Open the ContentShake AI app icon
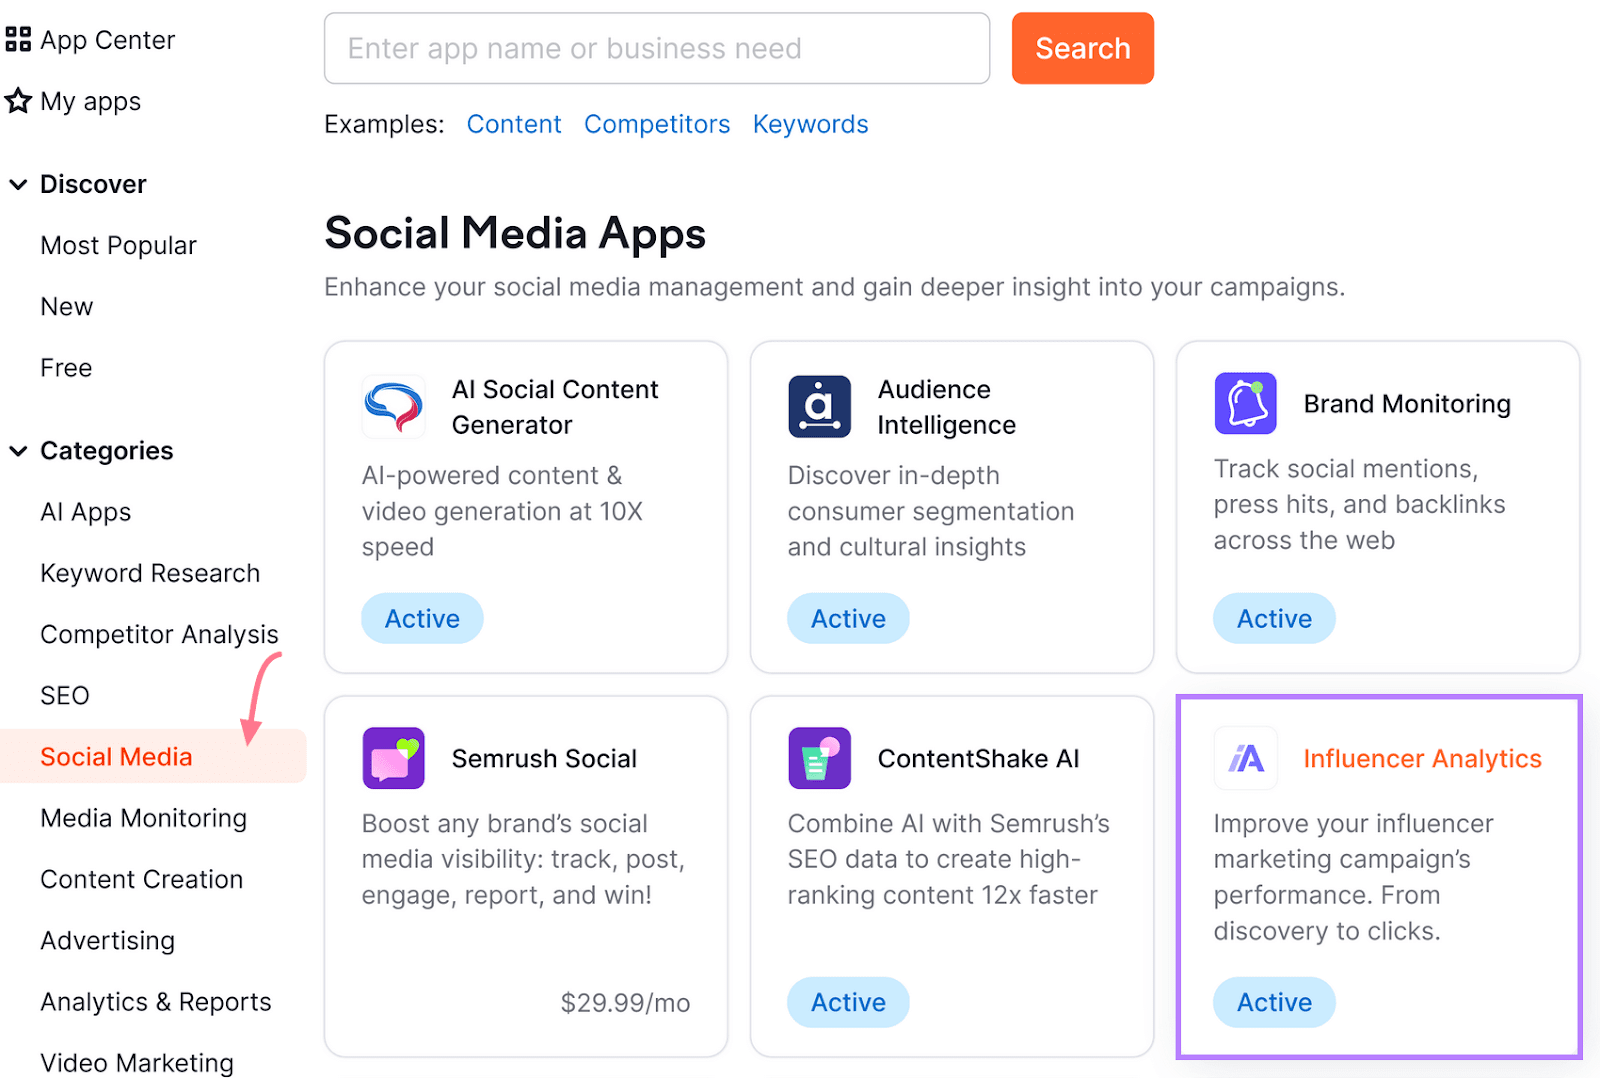The height and width of the screenshot is (1078, 1600). click(819, 758)
